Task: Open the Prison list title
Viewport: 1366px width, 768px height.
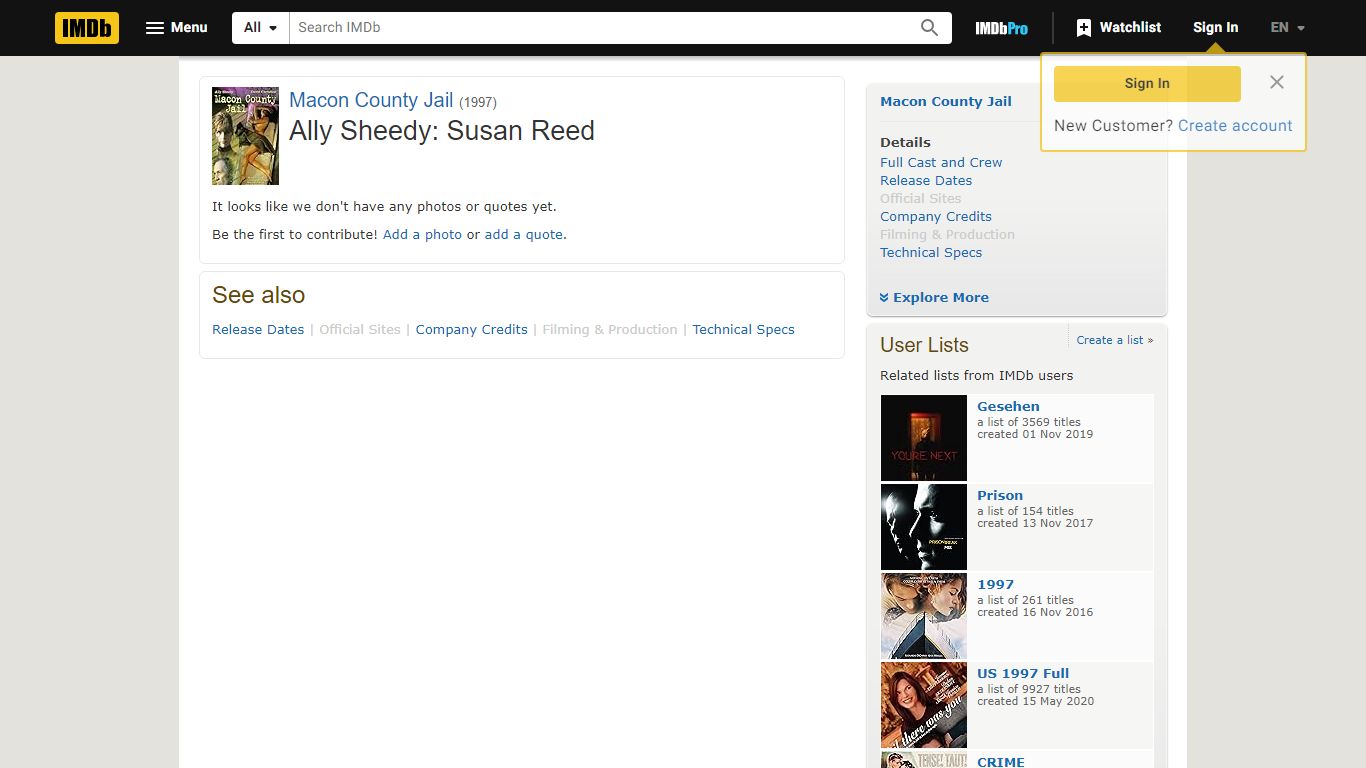Action: (1000, 496)
